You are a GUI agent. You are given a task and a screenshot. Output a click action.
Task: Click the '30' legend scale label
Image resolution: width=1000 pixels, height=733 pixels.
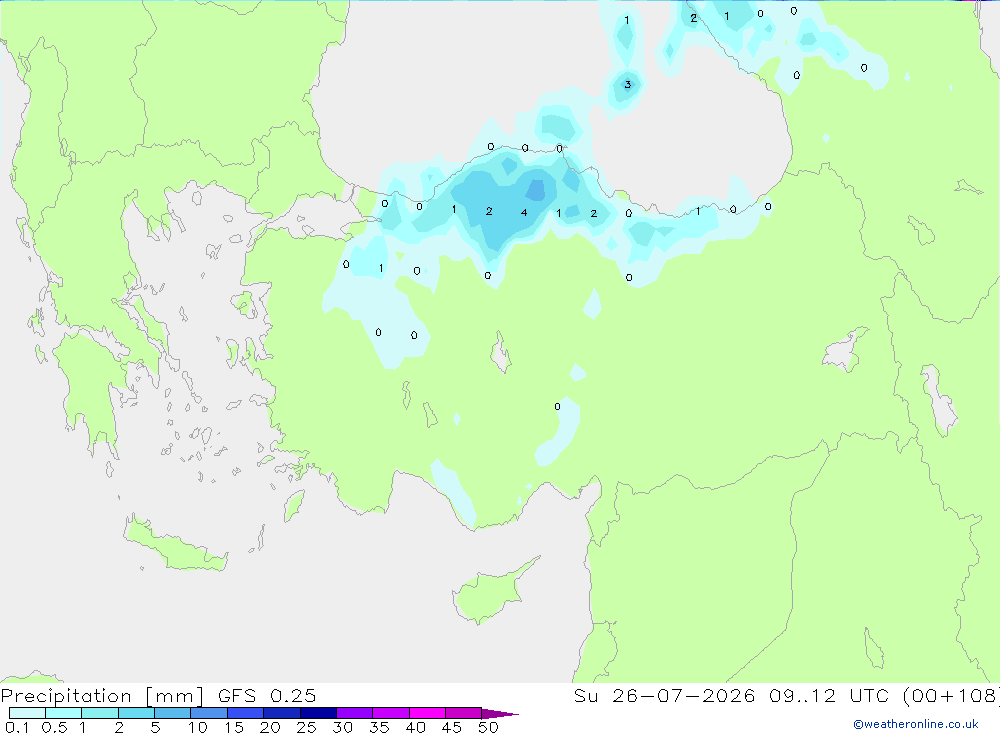tap(342, 727)
